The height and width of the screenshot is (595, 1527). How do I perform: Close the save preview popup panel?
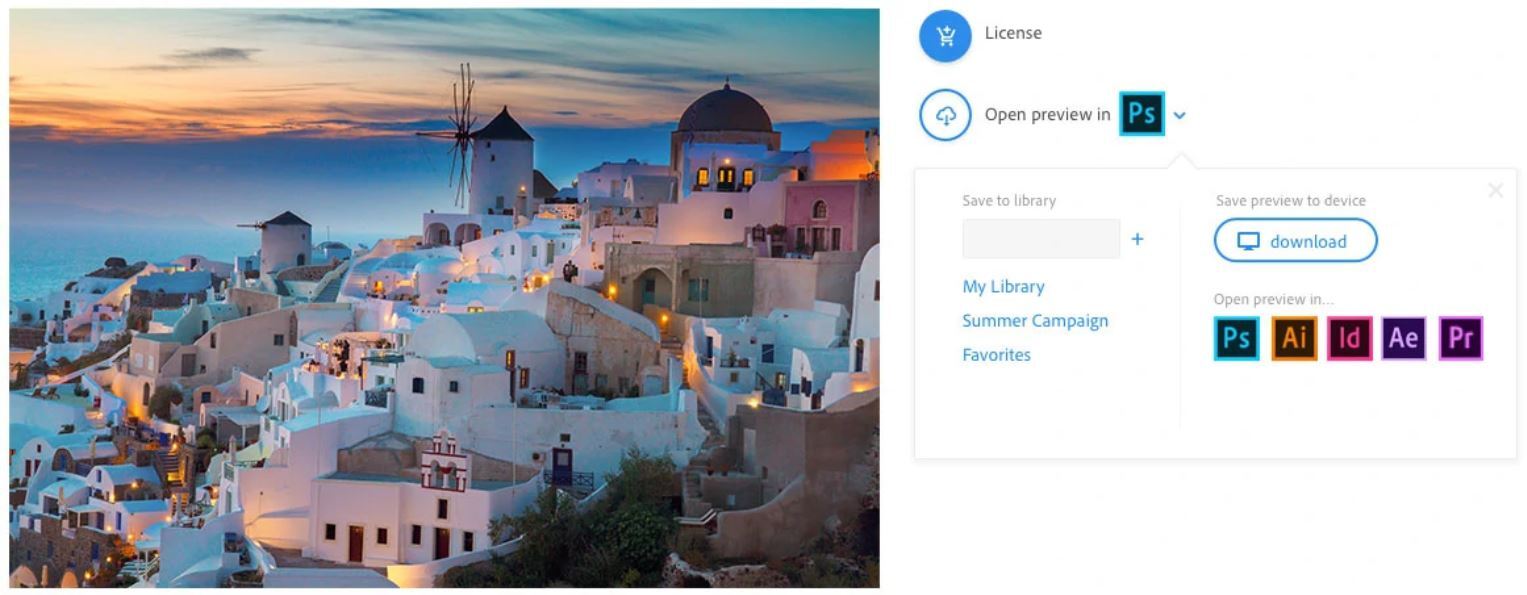(x=1495, y=190)
